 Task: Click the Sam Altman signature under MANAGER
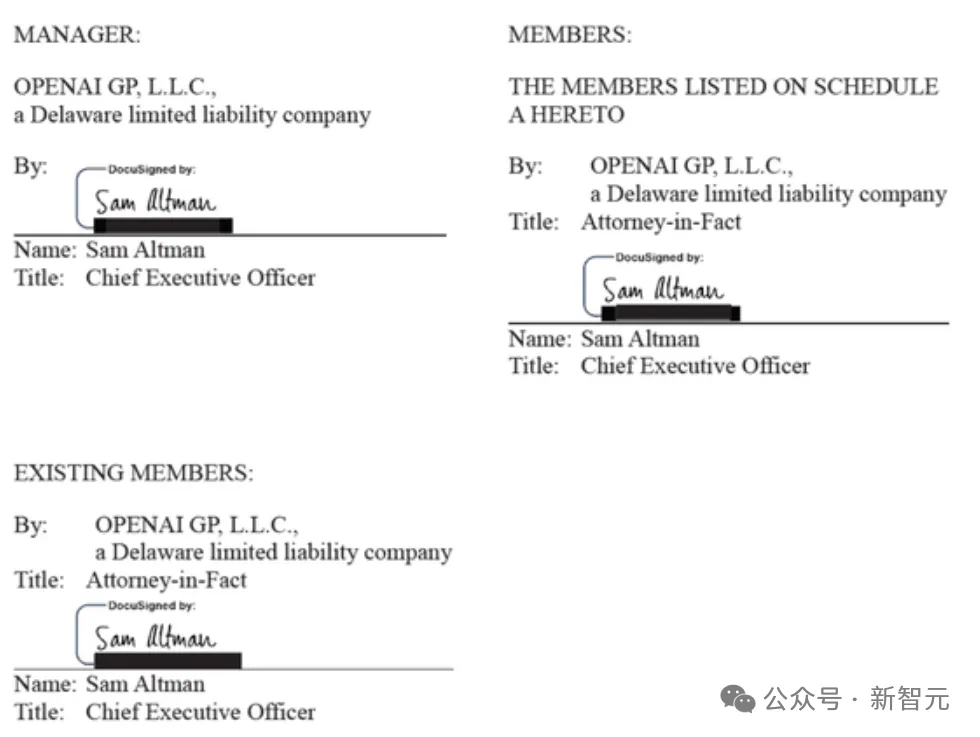coord(155,201)
